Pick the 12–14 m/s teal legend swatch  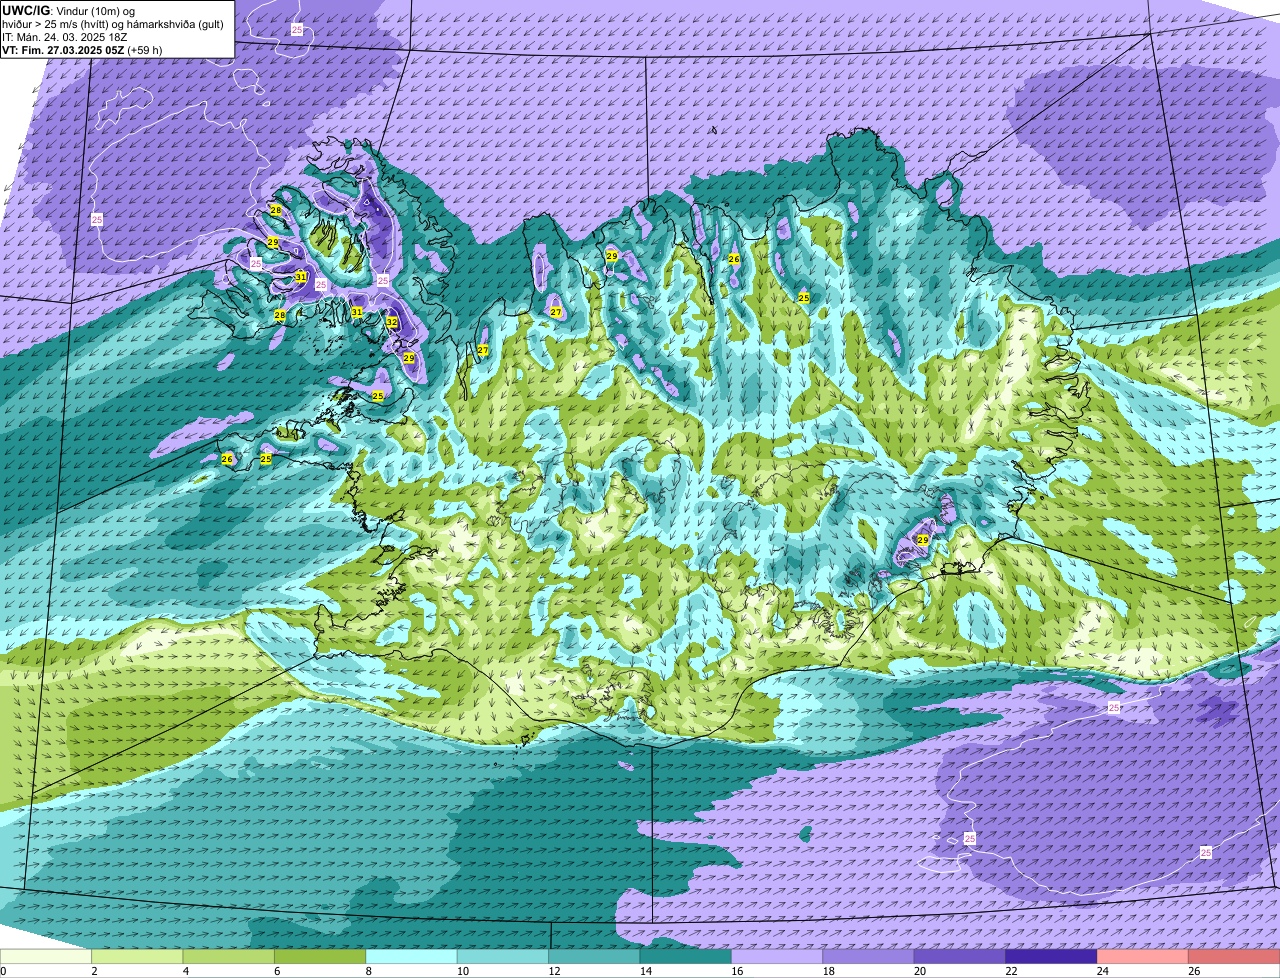[595, 956]
